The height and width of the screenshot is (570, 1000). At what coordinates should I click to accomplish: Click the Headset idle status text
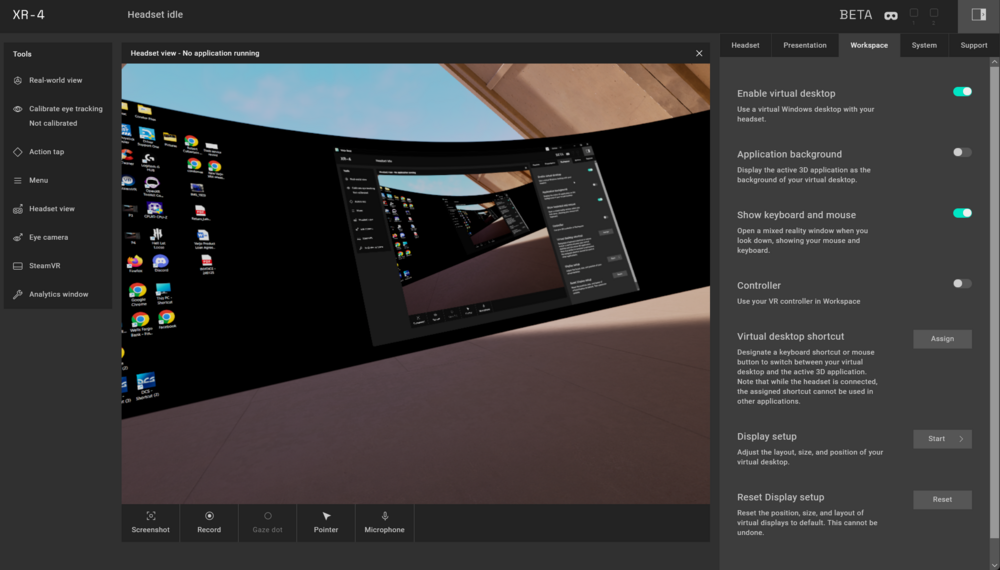click(155, 15)
